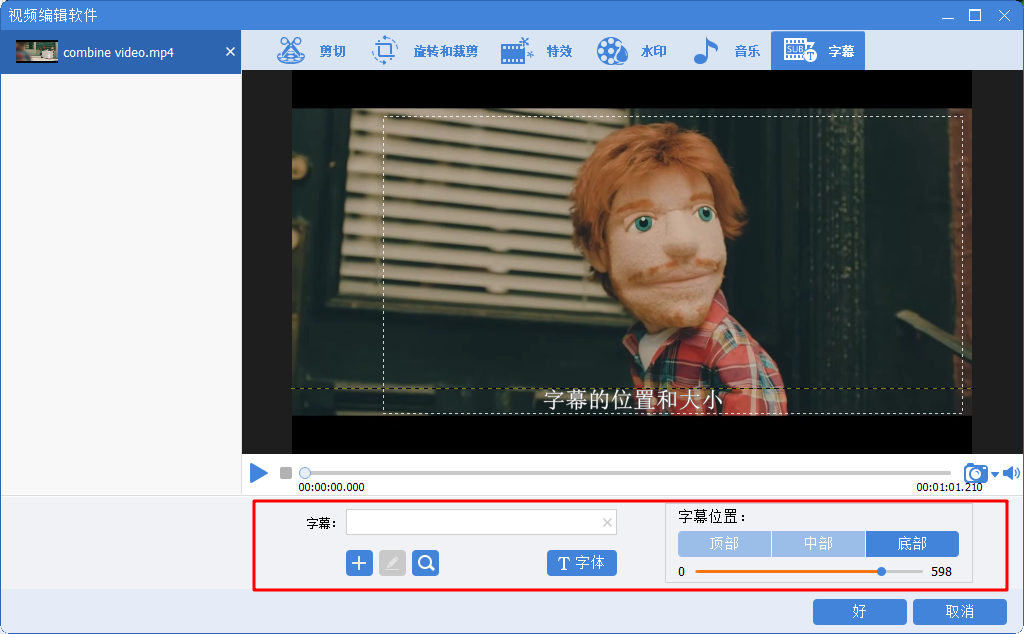Switch to the 特效 effects tab
This screenshot has height=634, width=1024.
tap(537, 51)
